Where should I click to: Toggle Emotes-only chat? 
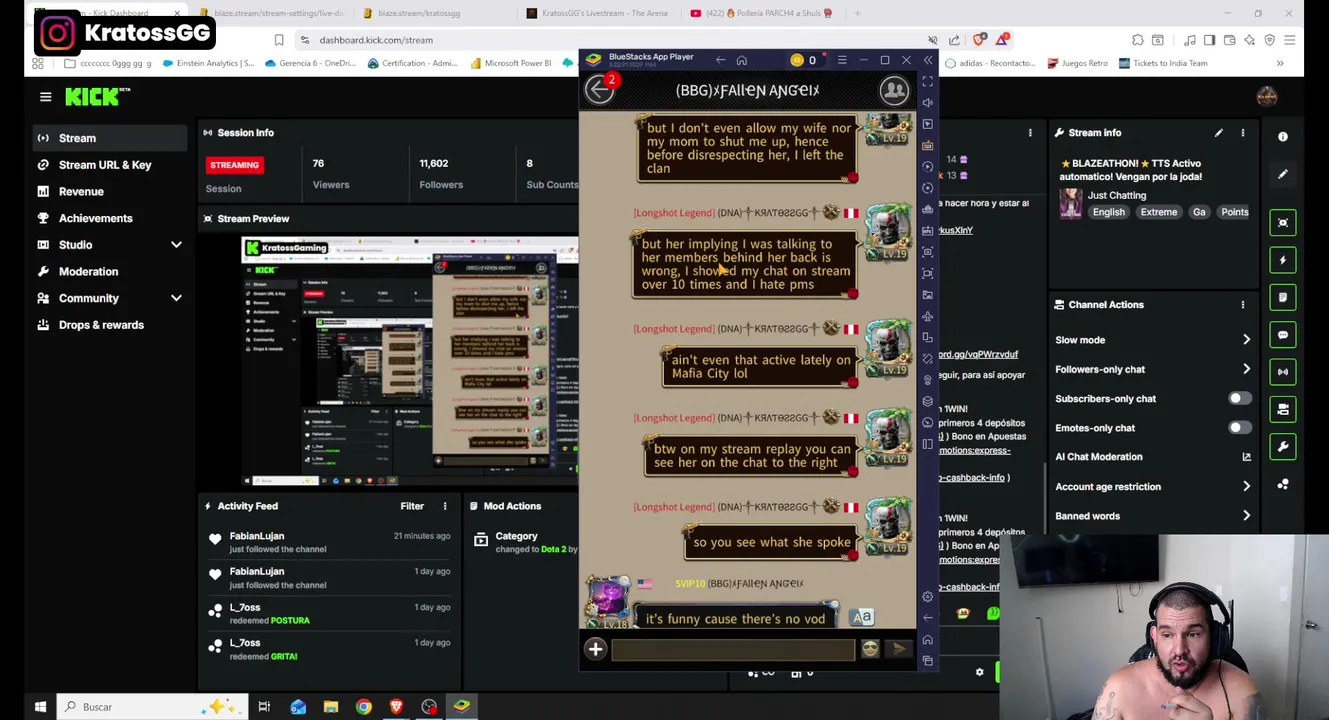1239,428
